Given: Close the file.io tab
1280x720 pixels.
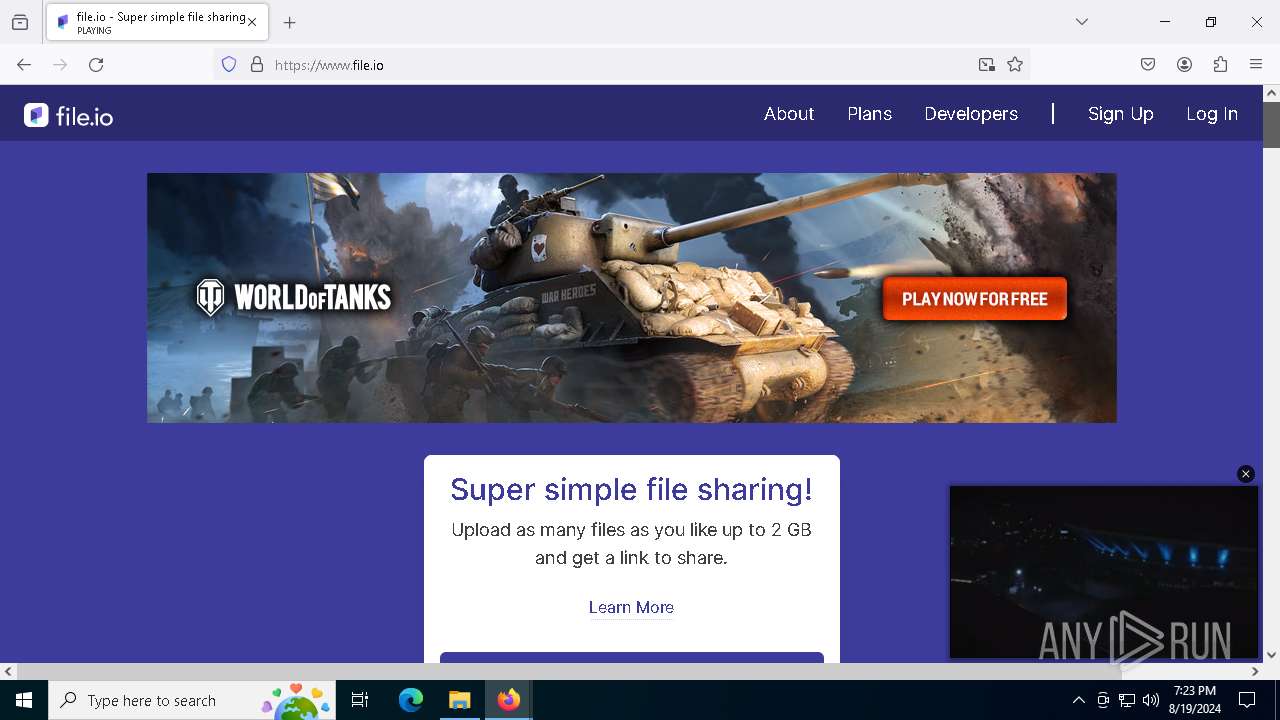Looking at the screenshot, I should (252, 22).
